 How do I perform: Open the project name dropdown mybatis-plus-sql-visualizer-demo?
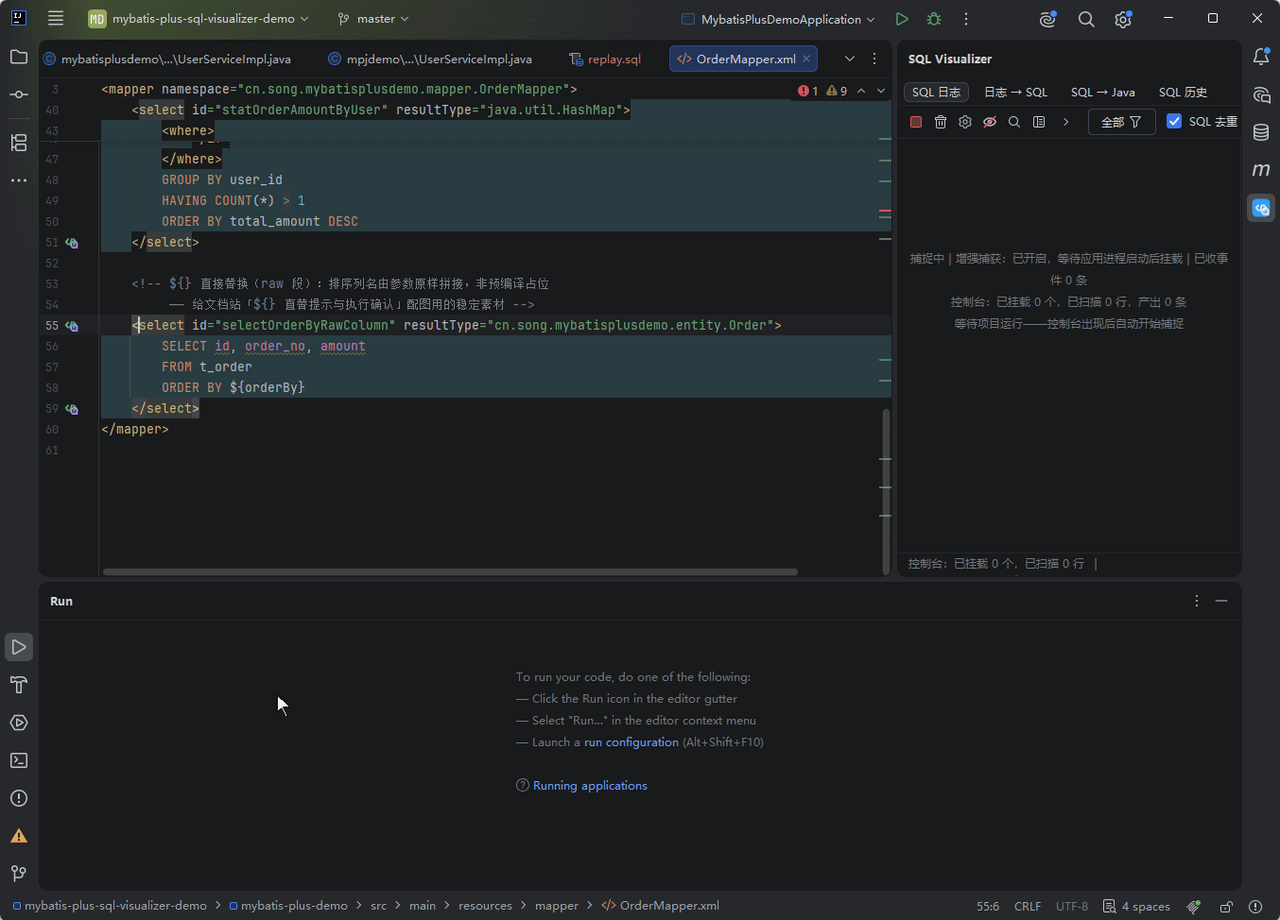[x=199, y=19]
